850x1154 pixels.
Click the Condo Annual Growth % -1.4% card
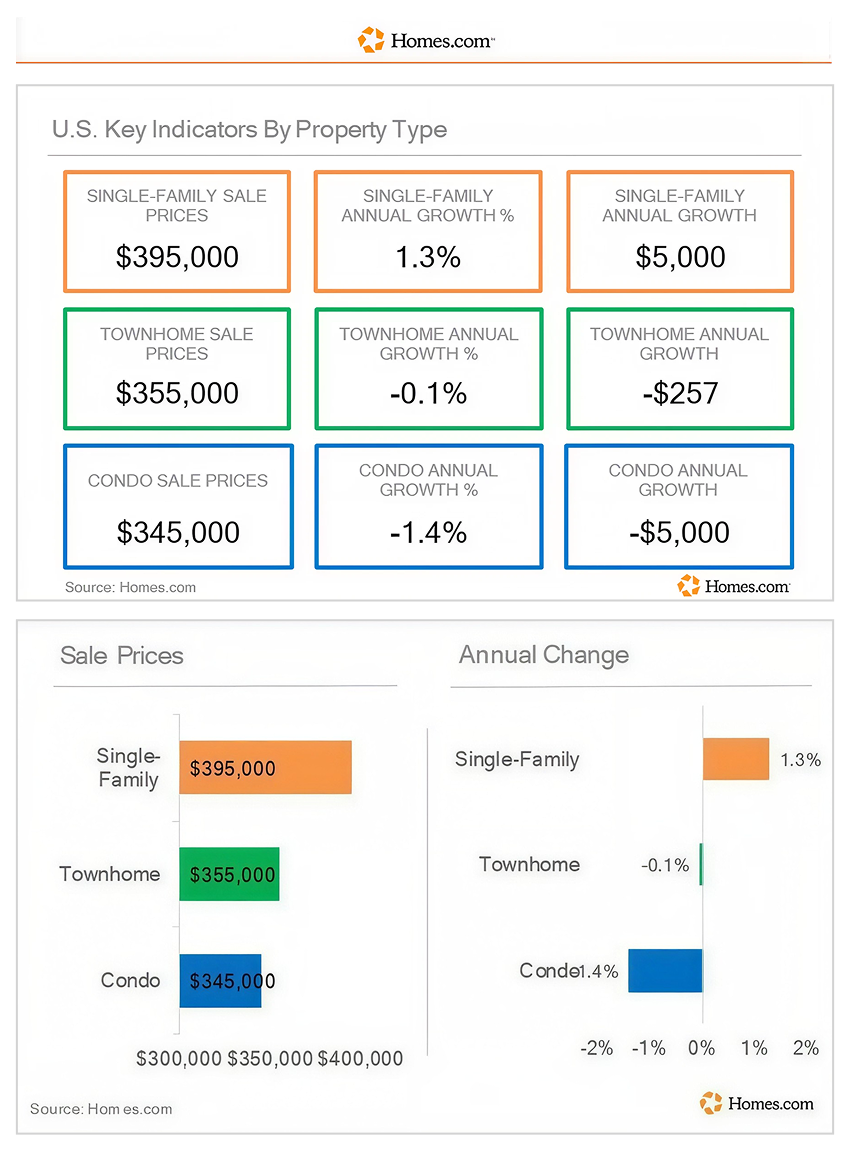428,506
